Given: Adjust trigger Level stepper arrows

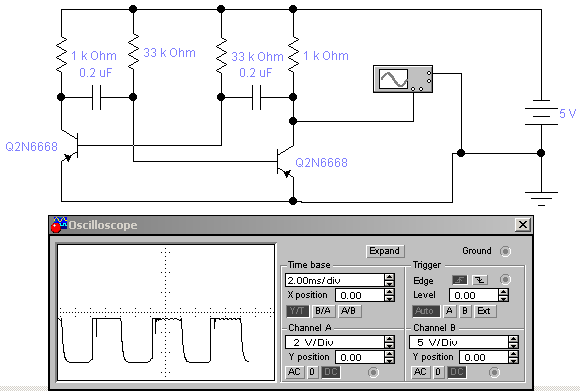Looking at the screenshot, I should pos(503,295).
